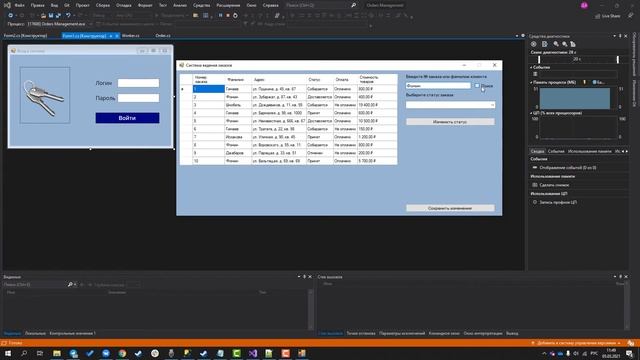This screenshot has height=360, width=640.
Task: Open Windows taskbar search
Action: (24, 353)
